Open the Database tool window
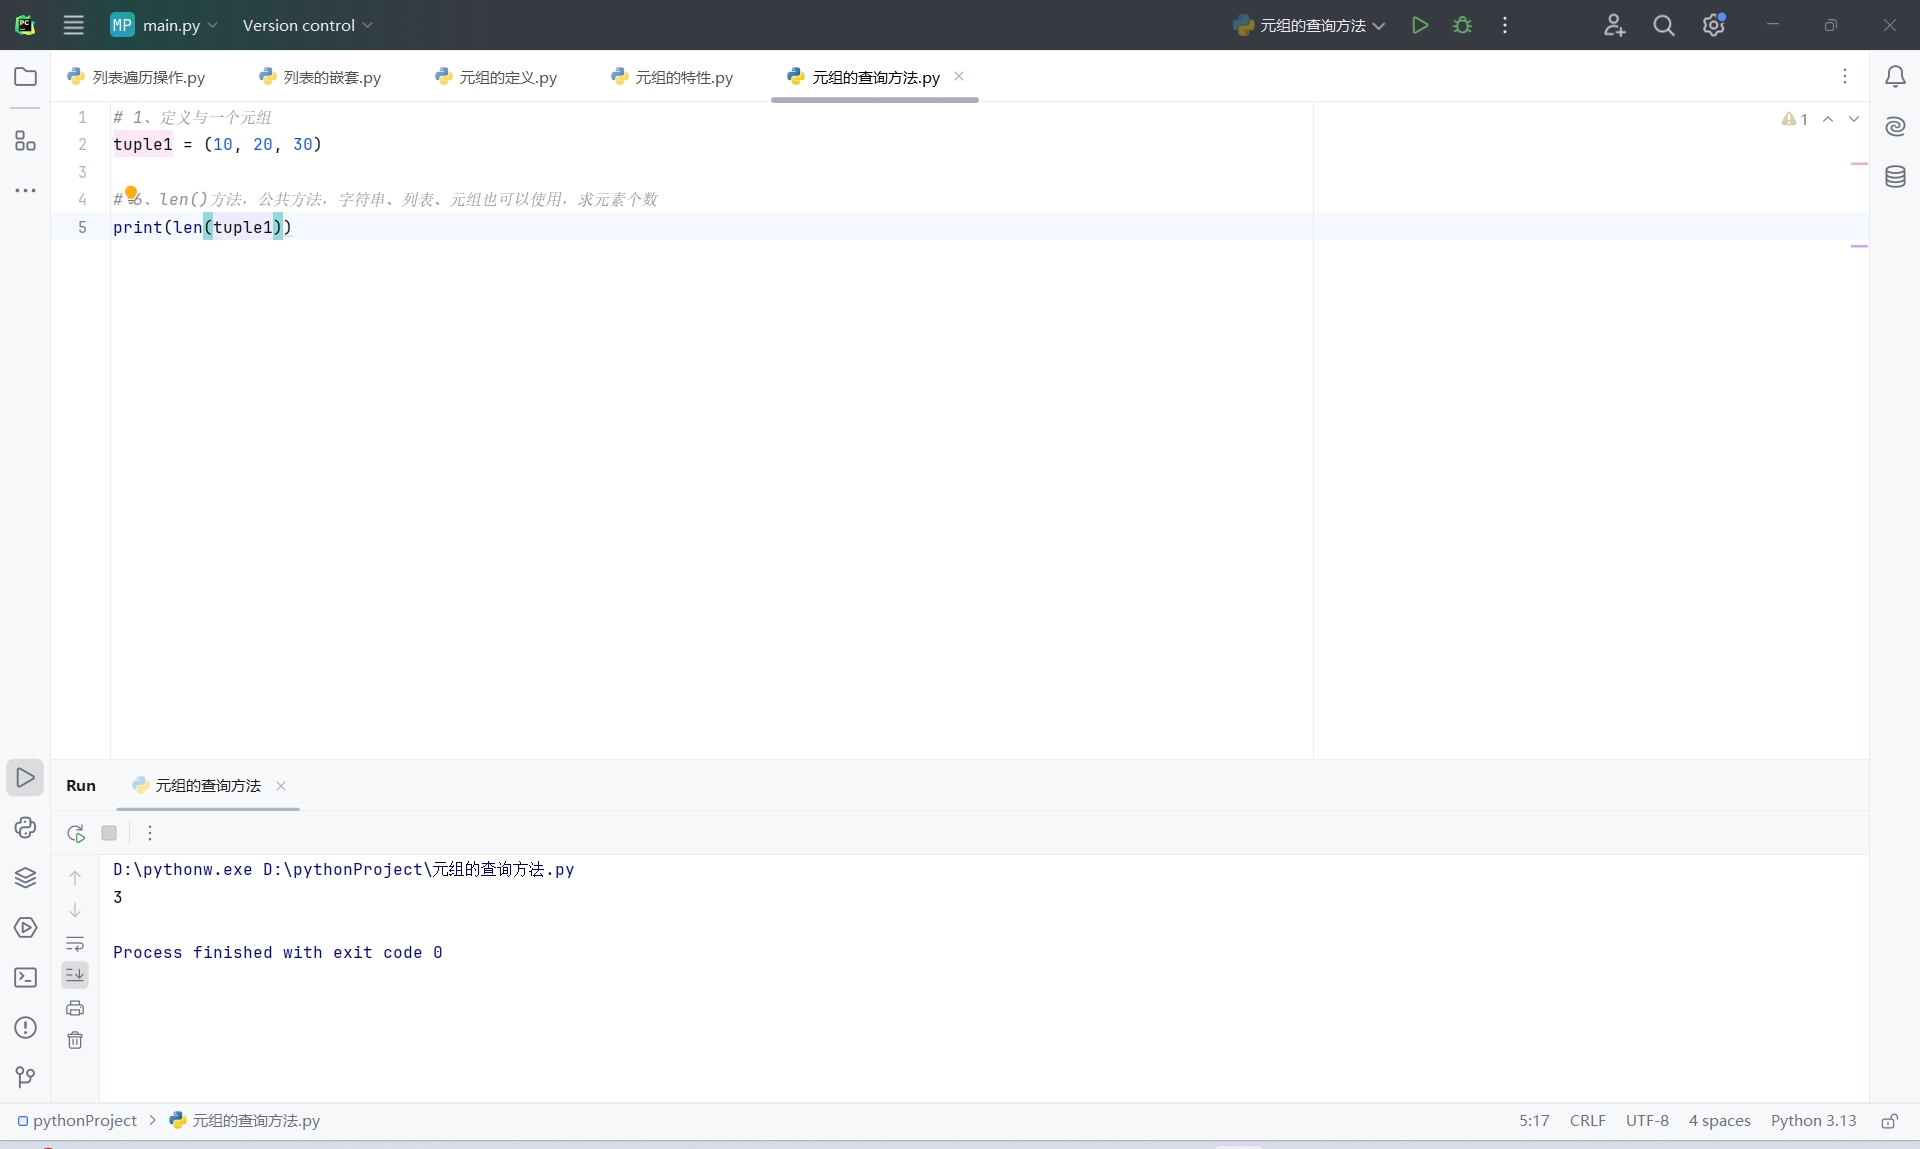The height and width of the screenshot is (1149, 1920). click(x=1895, y=178)
